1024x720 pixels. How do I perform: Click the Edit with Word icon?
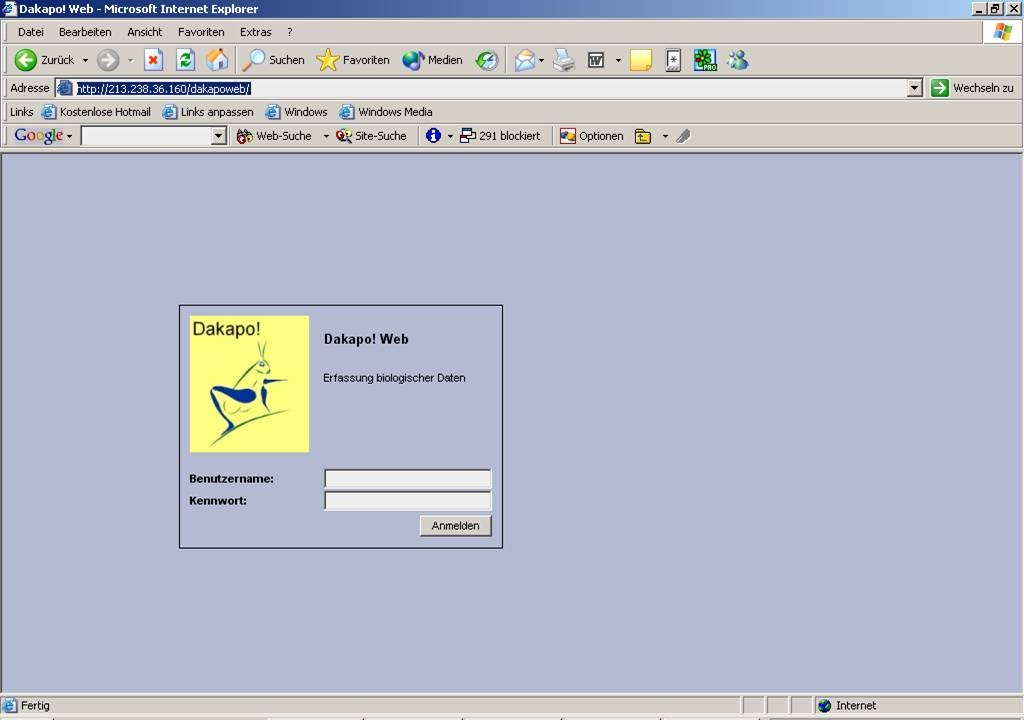click(596, 60)
